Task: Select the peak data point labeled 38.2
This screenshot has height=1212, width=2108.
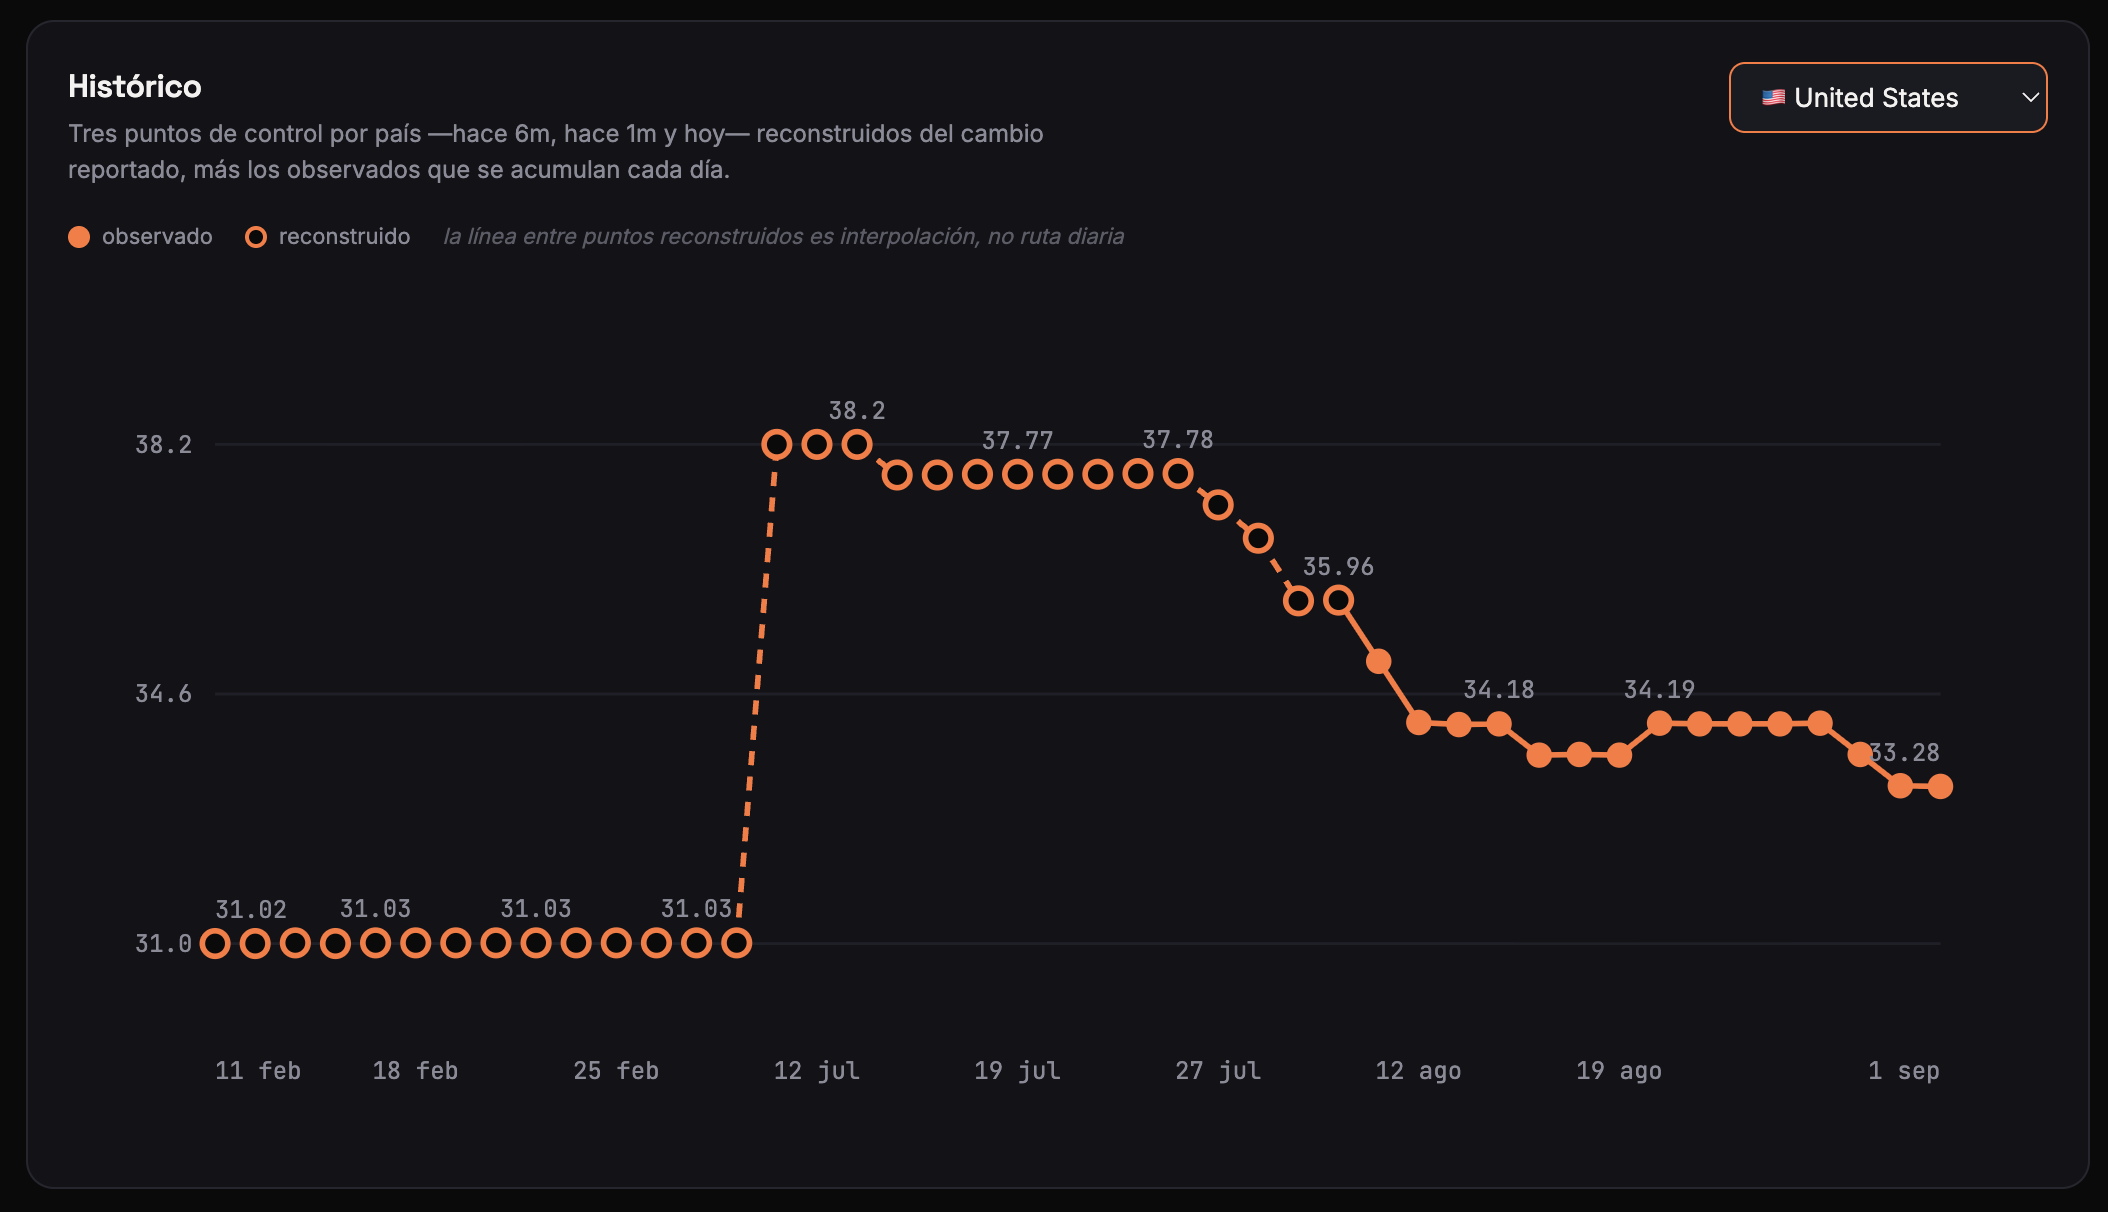Action: click(x=857, y=444)
